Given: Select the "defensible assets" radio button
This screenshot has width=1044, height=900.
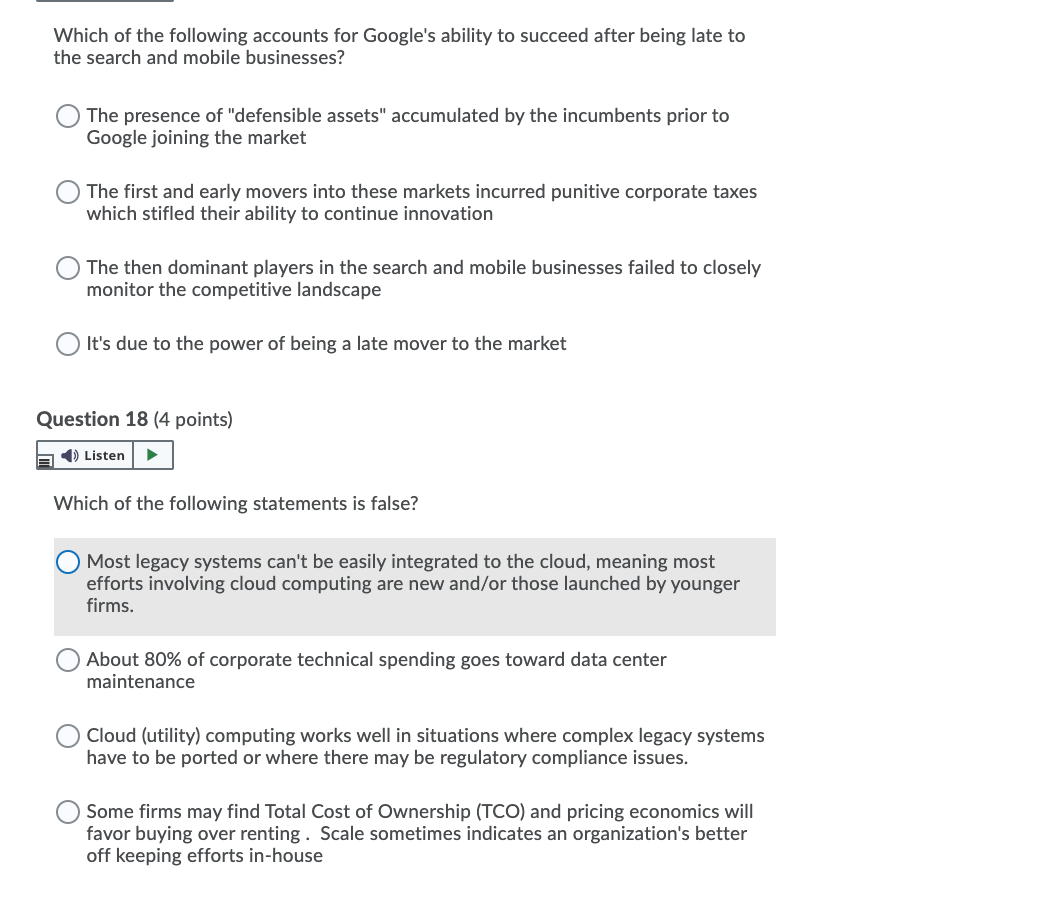Looking at the screenshot, I should point(68,116).
